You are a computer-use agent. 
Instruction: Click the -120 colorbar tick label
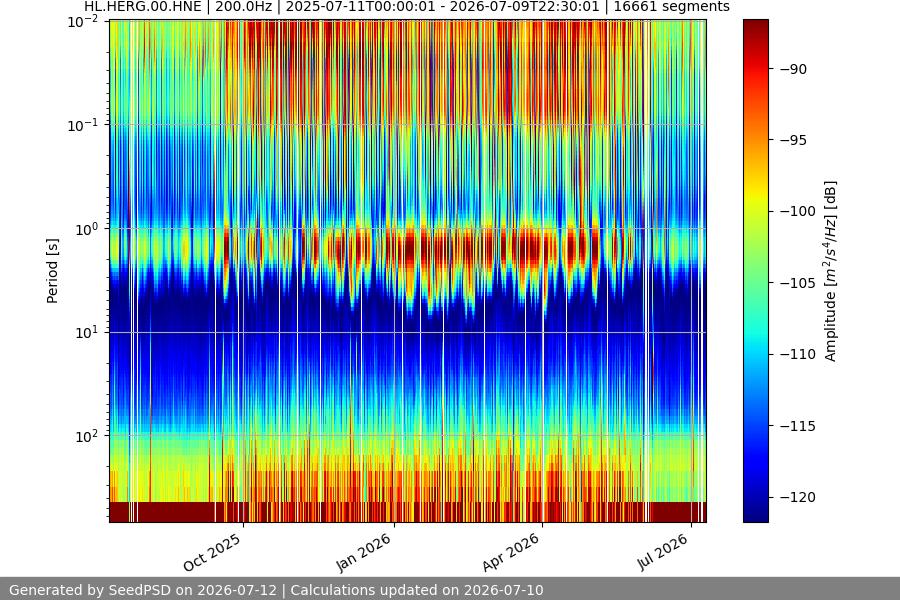coord(798,497)
